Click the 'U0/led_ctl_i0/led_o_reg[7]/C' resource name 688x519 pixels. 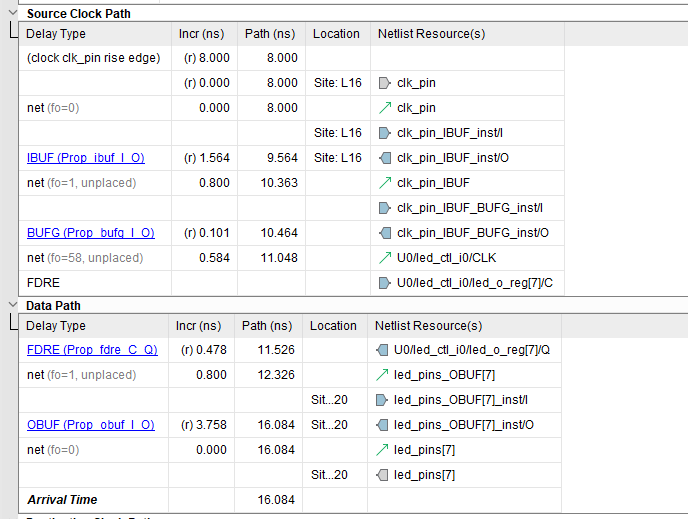click(475, 283)
